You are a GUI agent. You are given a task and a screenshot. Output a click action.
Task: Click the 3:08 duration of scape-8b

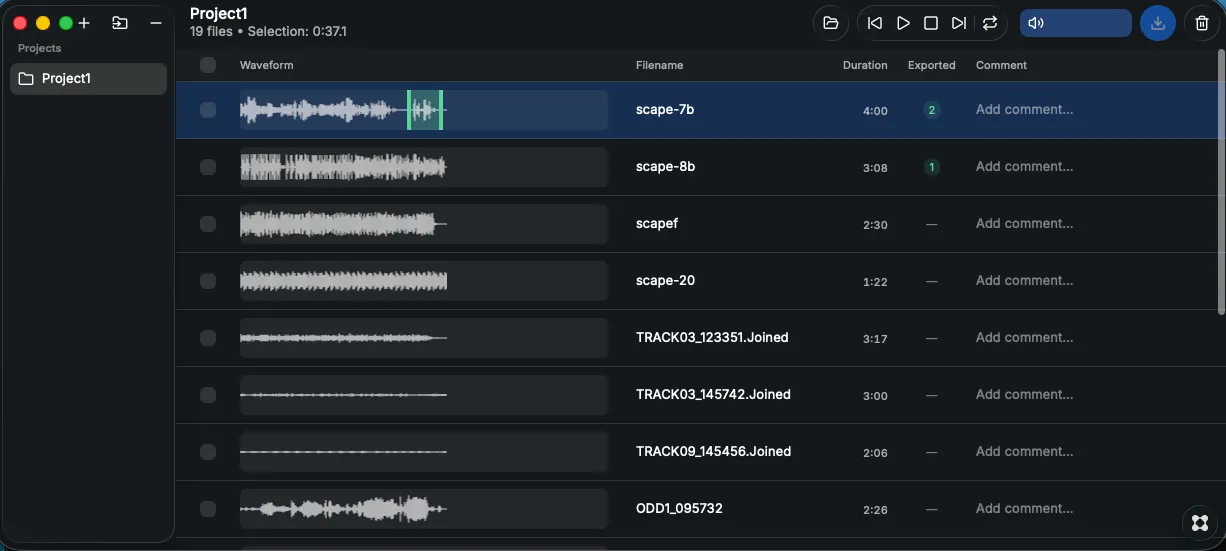click(875, 168)
